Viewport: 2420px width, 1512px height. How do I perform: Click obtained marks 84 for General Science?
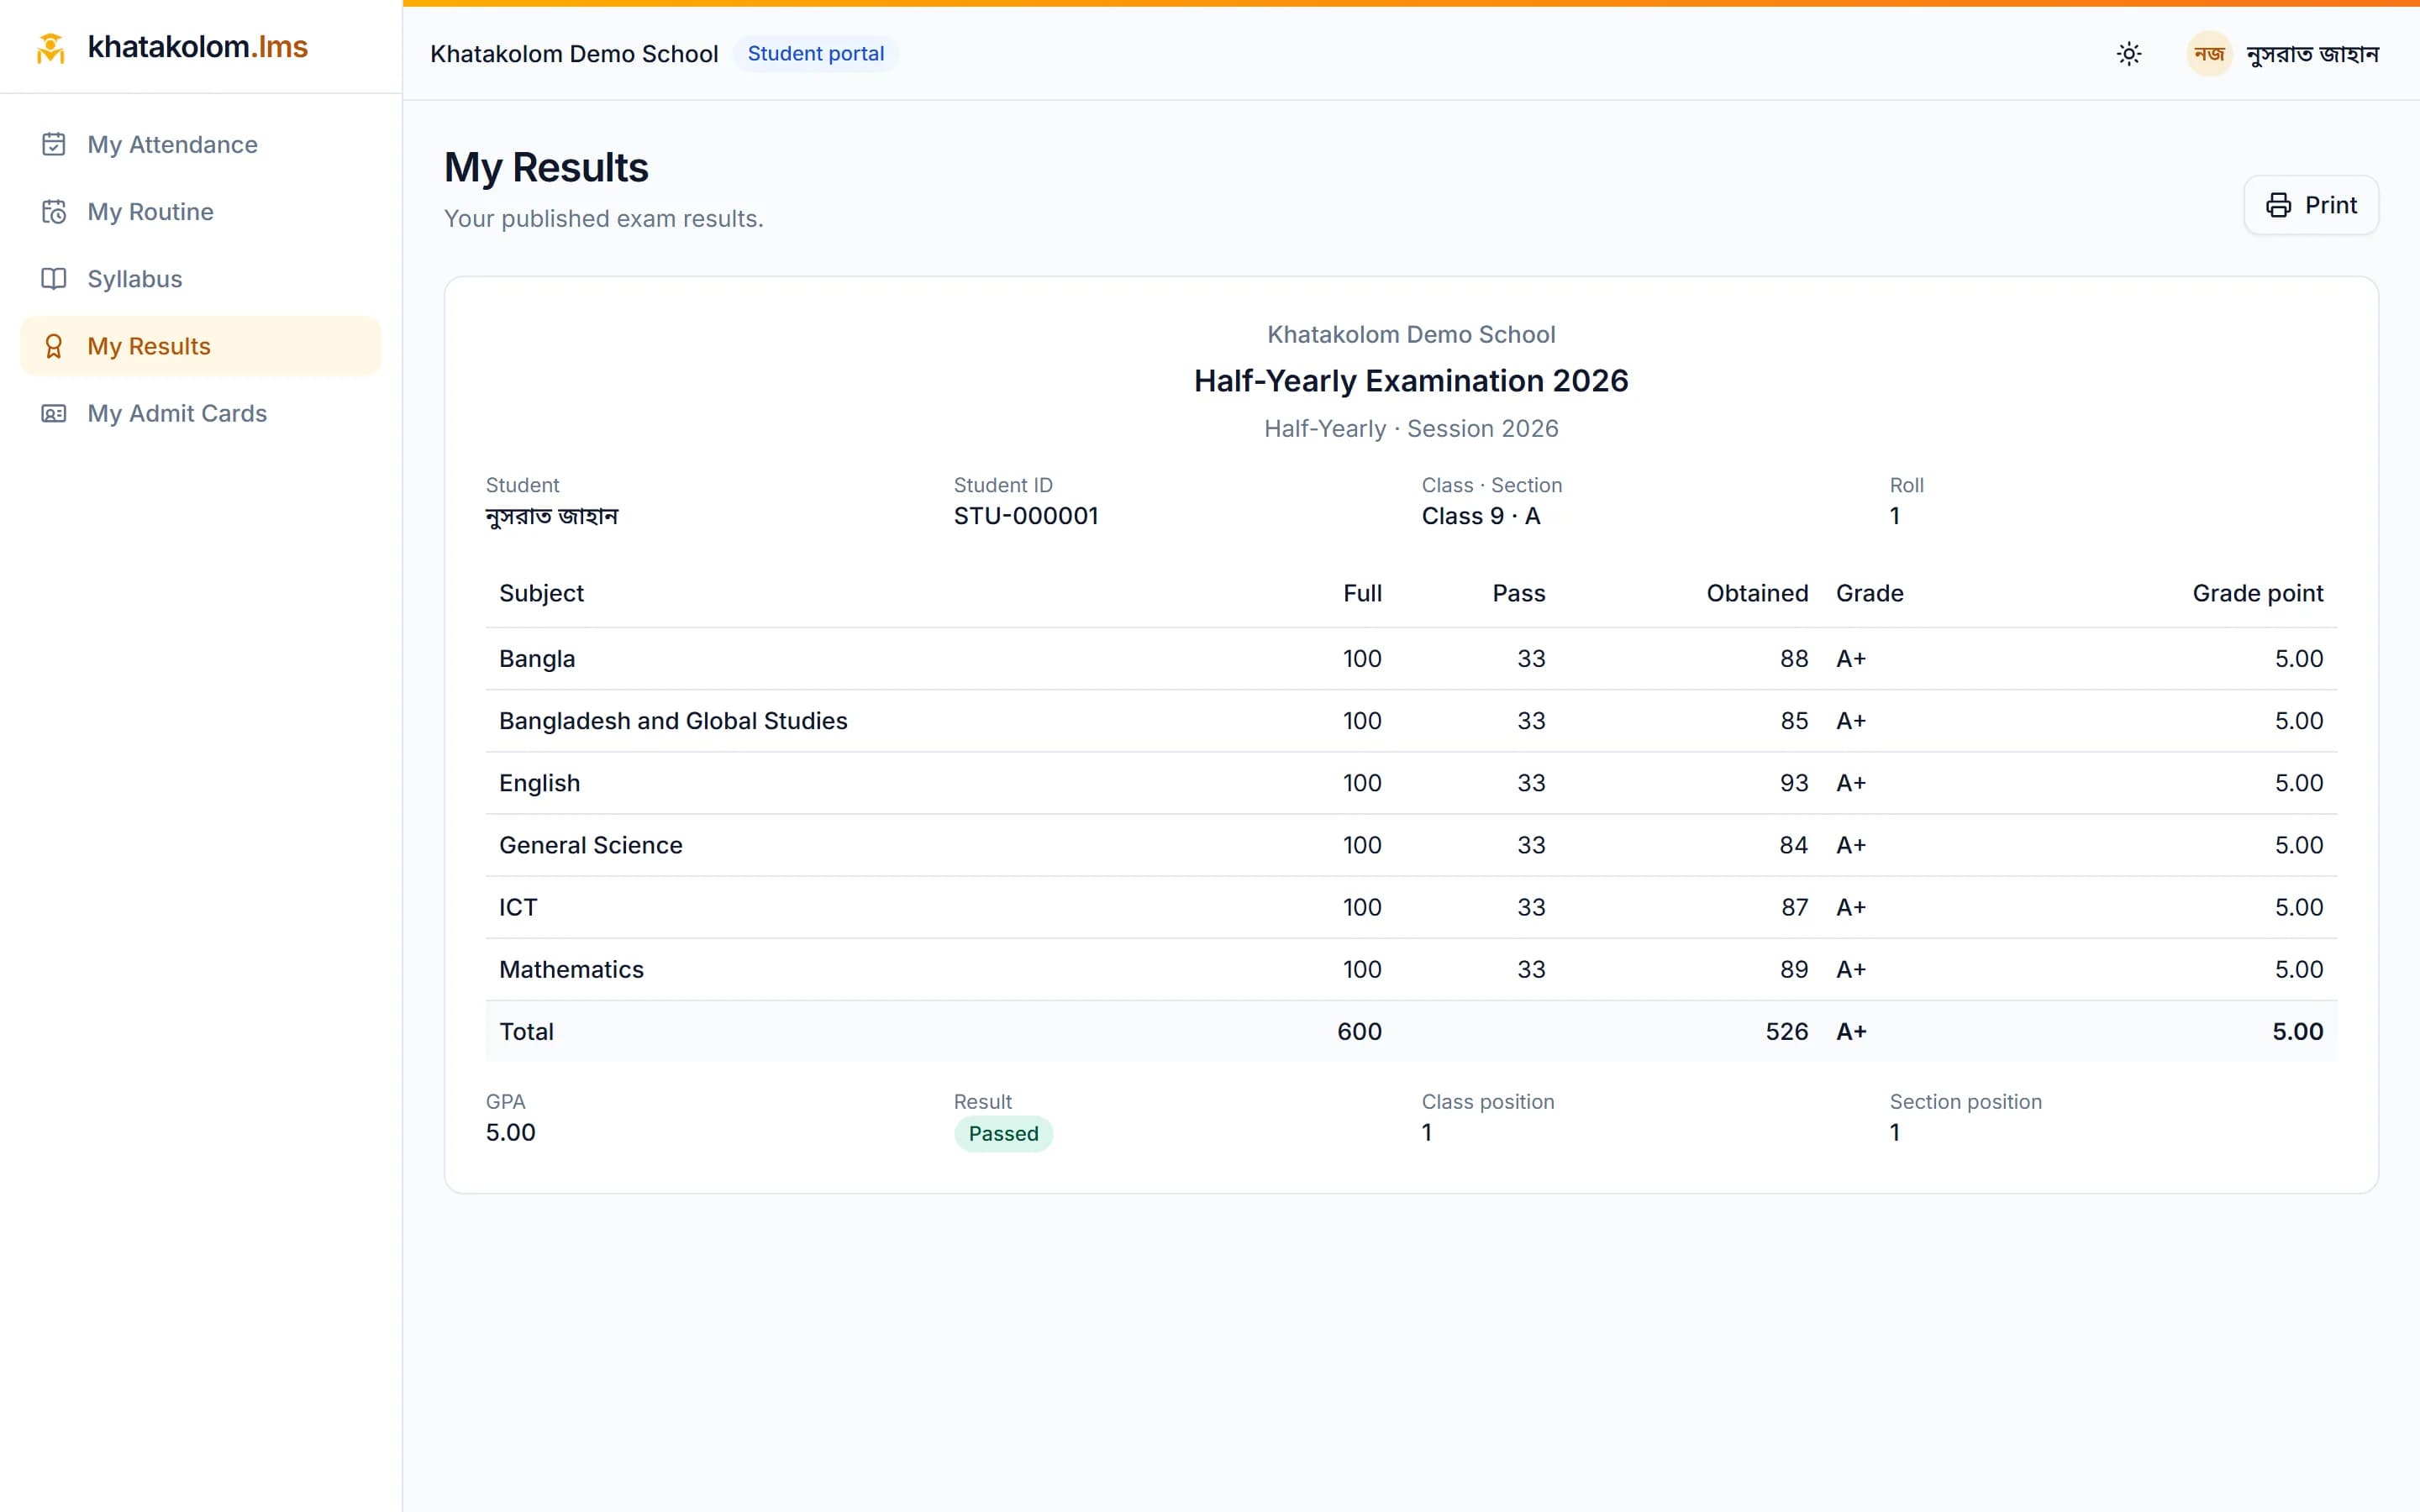pyautogui.click(x=1794, y=845)
